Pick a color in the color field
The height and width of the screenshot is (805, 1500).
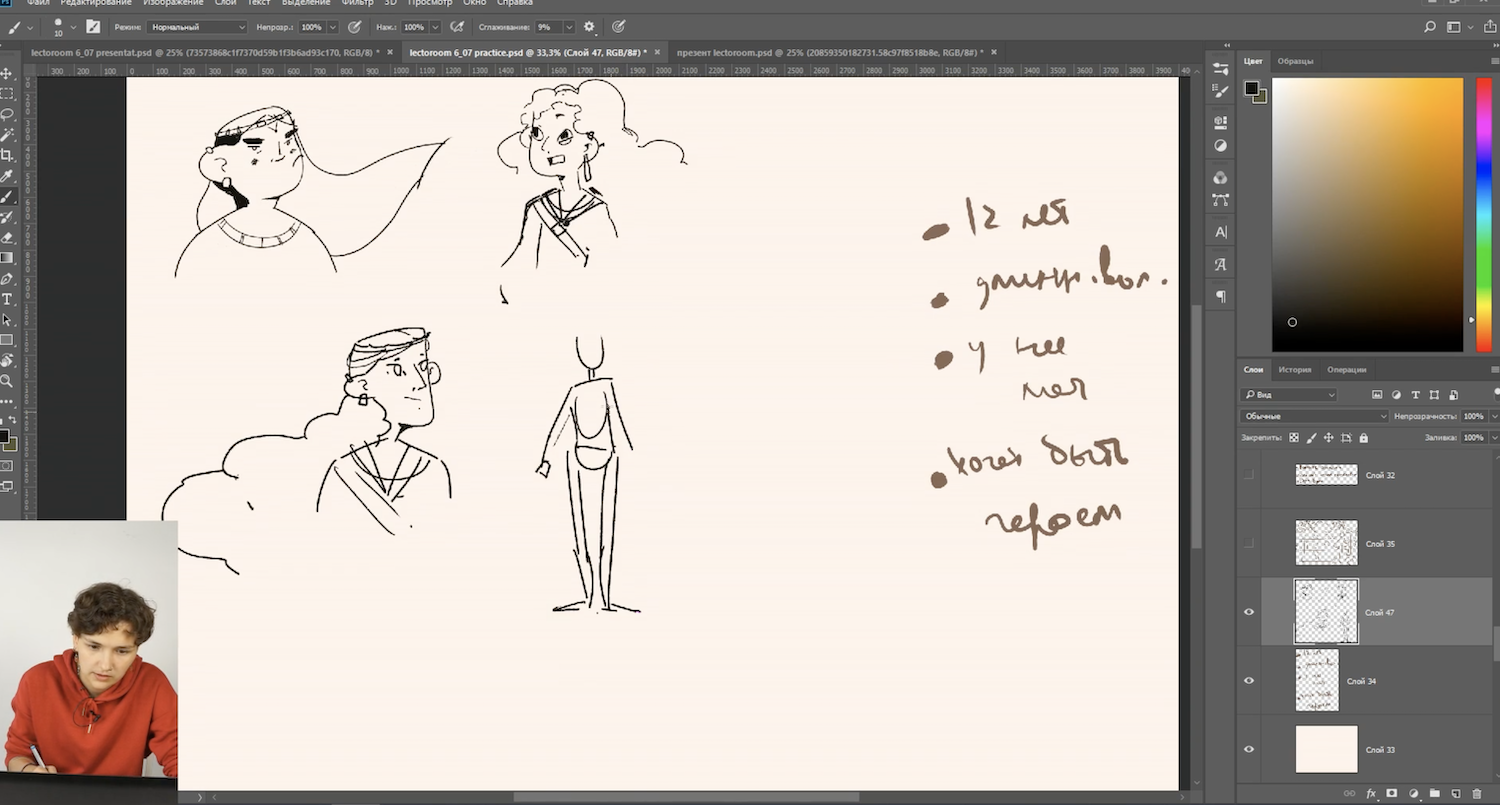pyautogui.click(x=1367, y=214)
